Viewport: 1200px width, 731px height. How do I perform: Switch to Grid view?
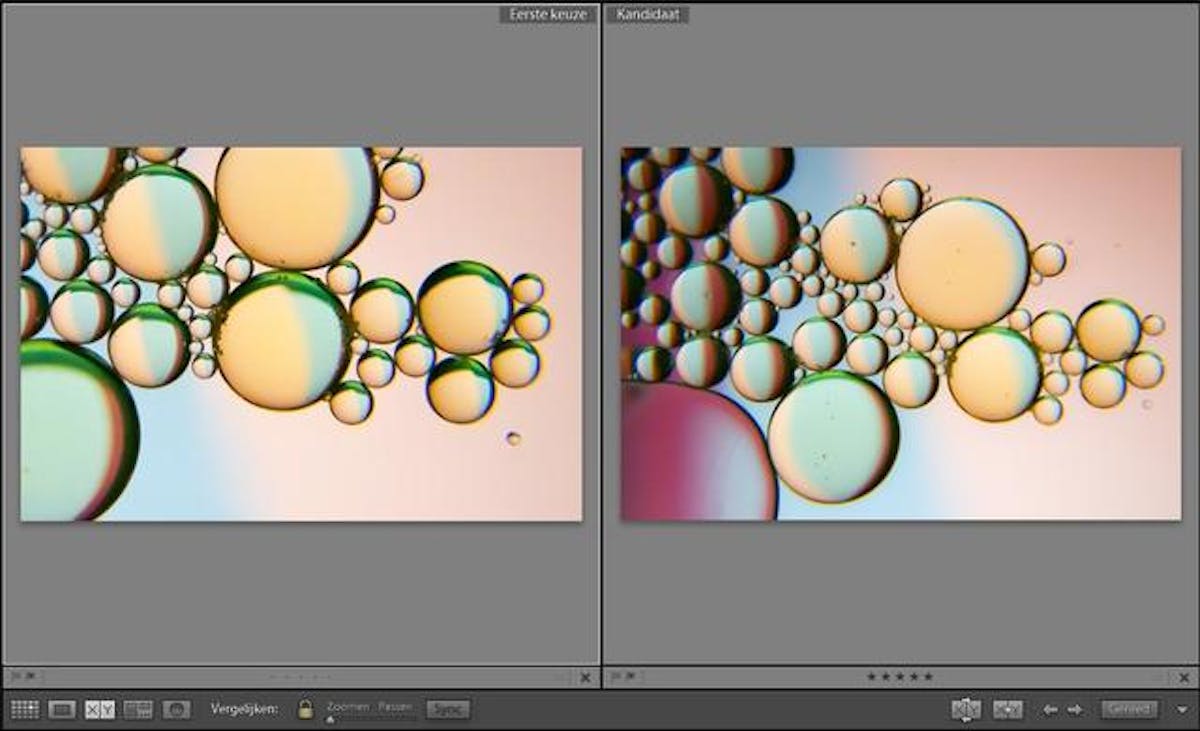(25, 709)
